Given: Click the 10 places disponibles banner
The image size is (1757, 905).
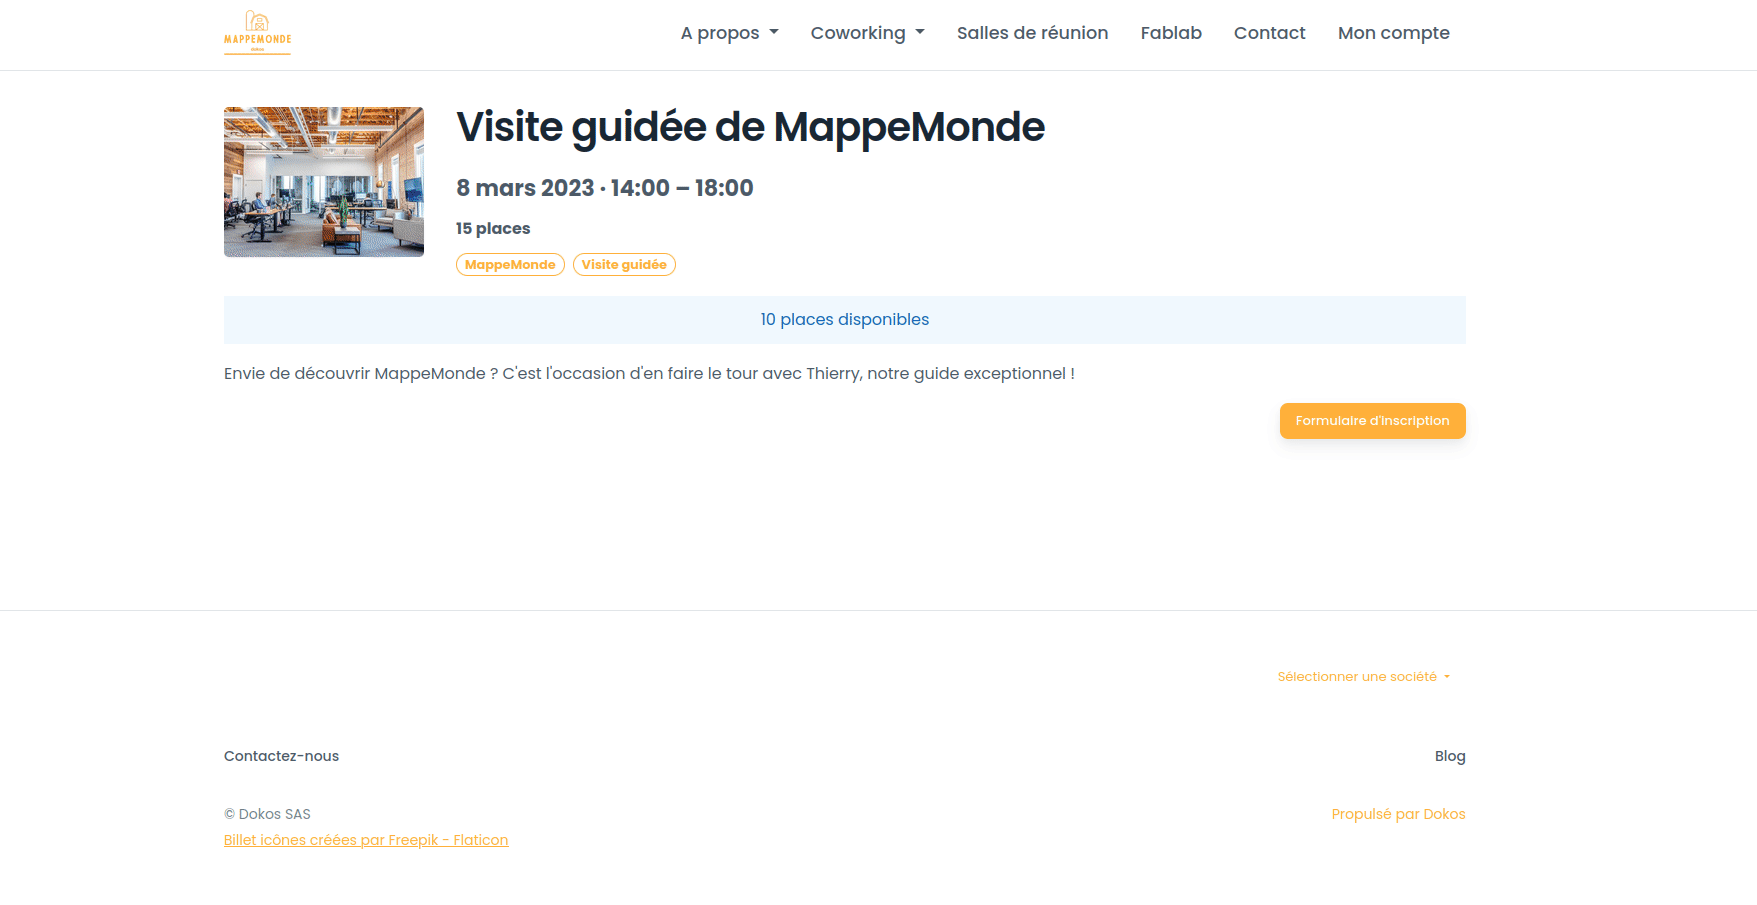Looking at the screenshot, I should tap(844, 320).
